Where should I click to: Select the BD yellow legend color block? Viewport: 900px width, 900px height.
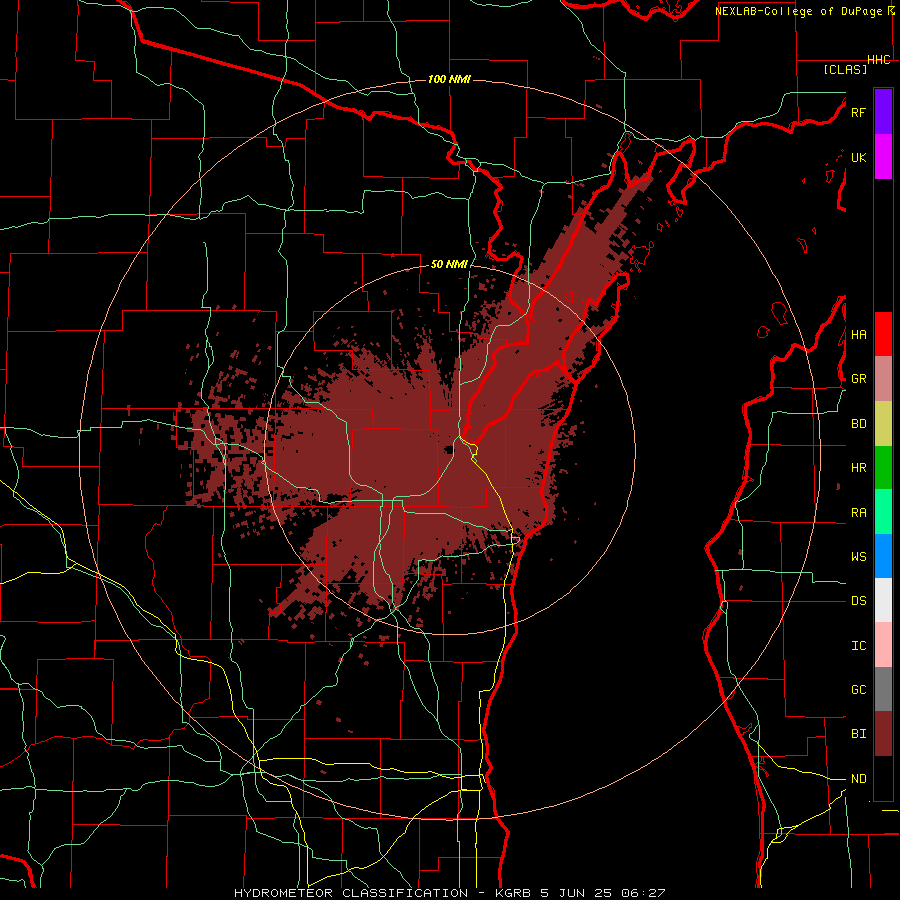pyautogui.click(x=883, y=423)
